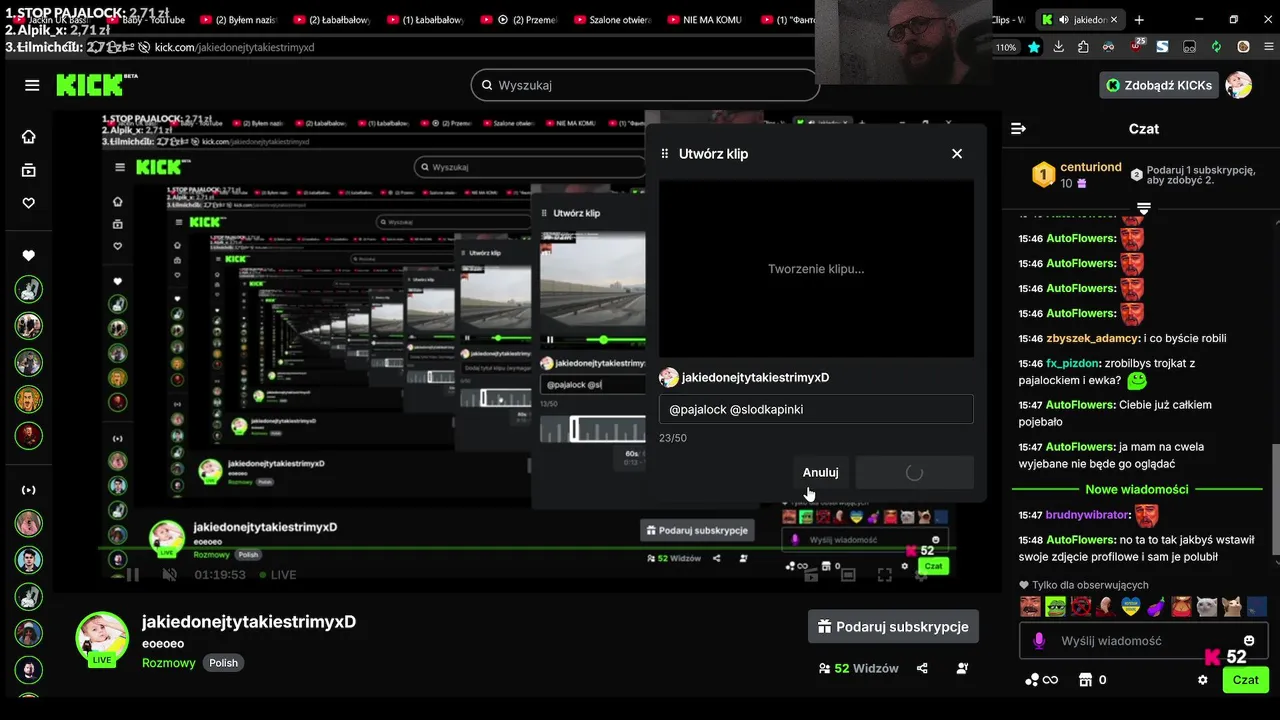Image resolution: width=1280 pixels, height=720 pixels.
Task: Focus the Wyszukaj search box
Action: pyautogui.click(x=645, y=85)
